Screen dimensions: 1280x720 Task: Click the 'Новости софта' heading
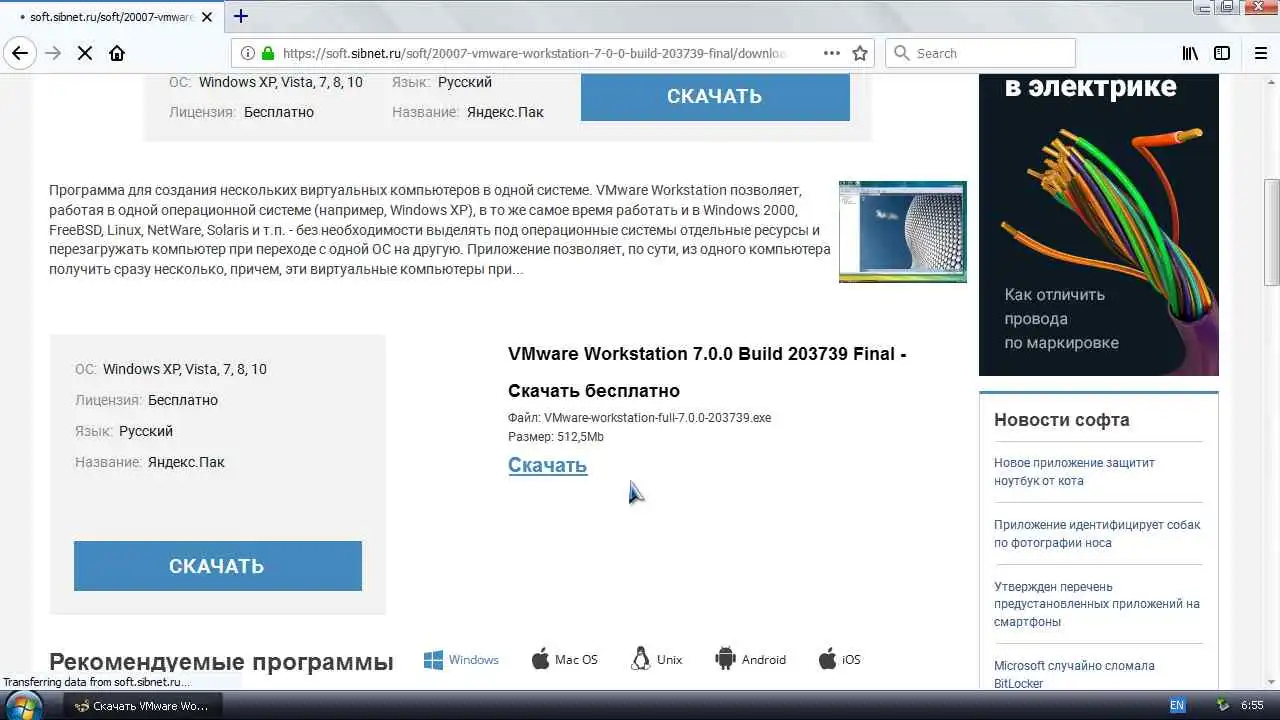pos(1061,420)
